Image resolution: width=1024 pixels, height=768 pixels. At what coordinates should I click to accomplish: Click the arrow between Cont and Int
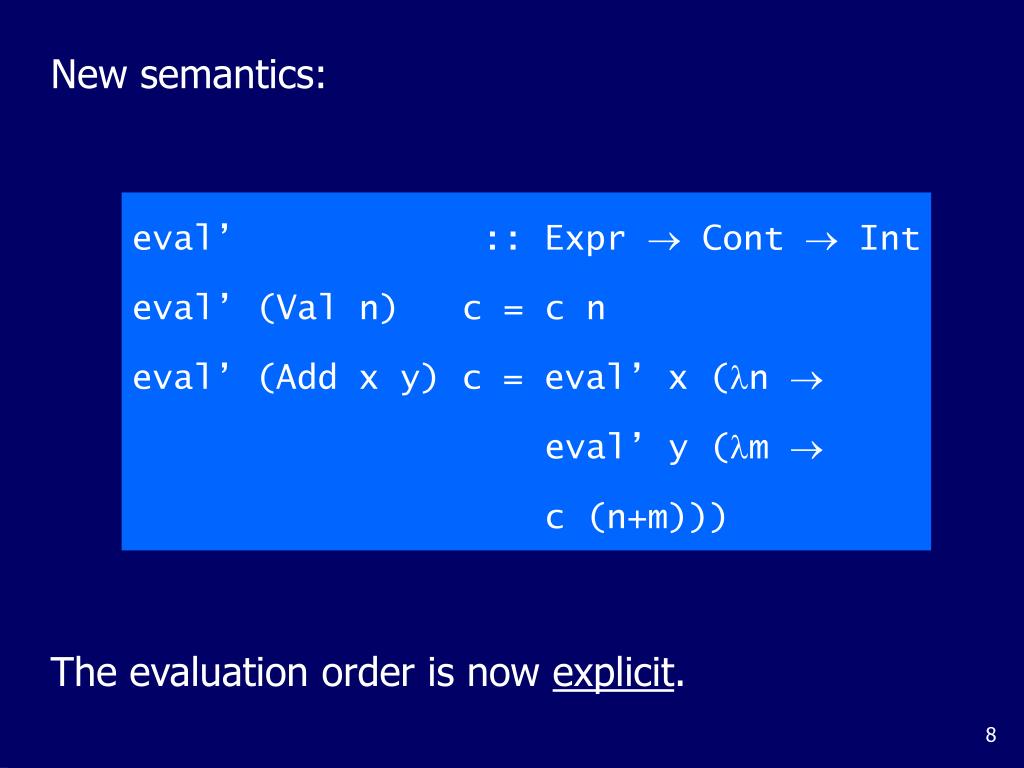pos(822,242)
